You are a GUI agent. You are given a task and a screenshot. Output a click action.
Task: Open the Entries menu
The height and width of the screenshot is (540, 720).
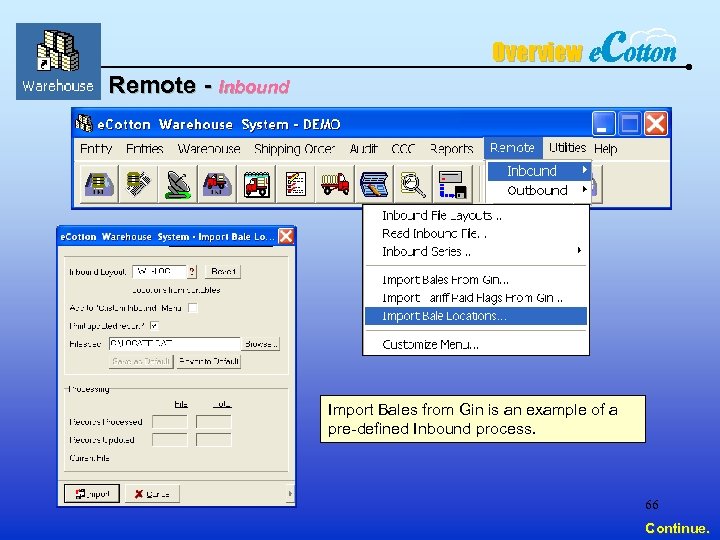pos(145,148)
